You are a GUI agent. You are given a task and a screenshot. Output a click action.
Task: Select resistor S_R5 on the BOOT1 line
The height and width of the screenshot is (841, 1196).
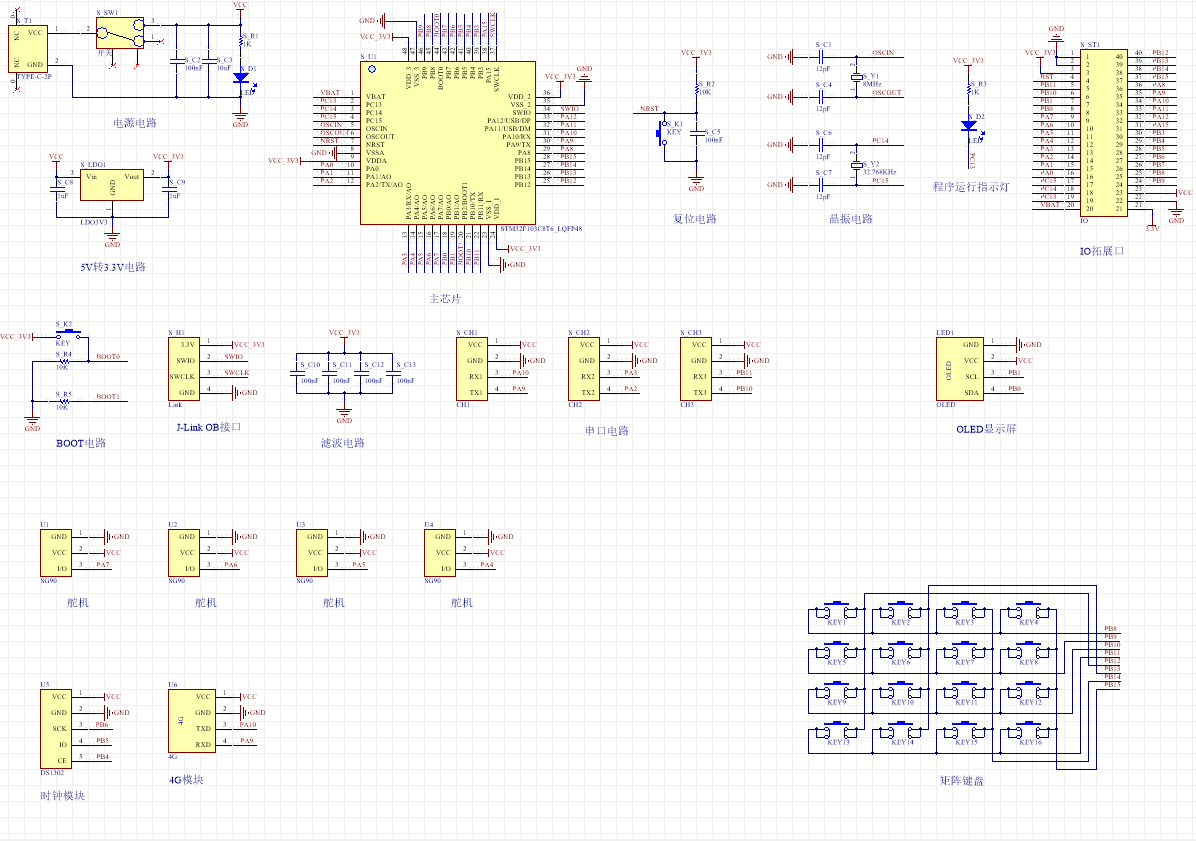(x=63, y=401)
